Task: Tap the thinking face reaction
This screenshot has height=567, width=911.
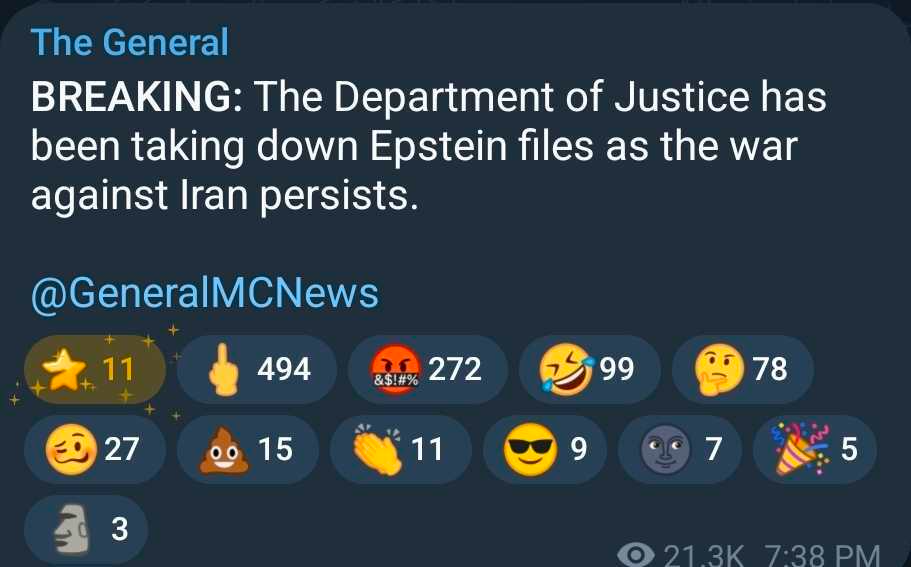Action: 741,370
